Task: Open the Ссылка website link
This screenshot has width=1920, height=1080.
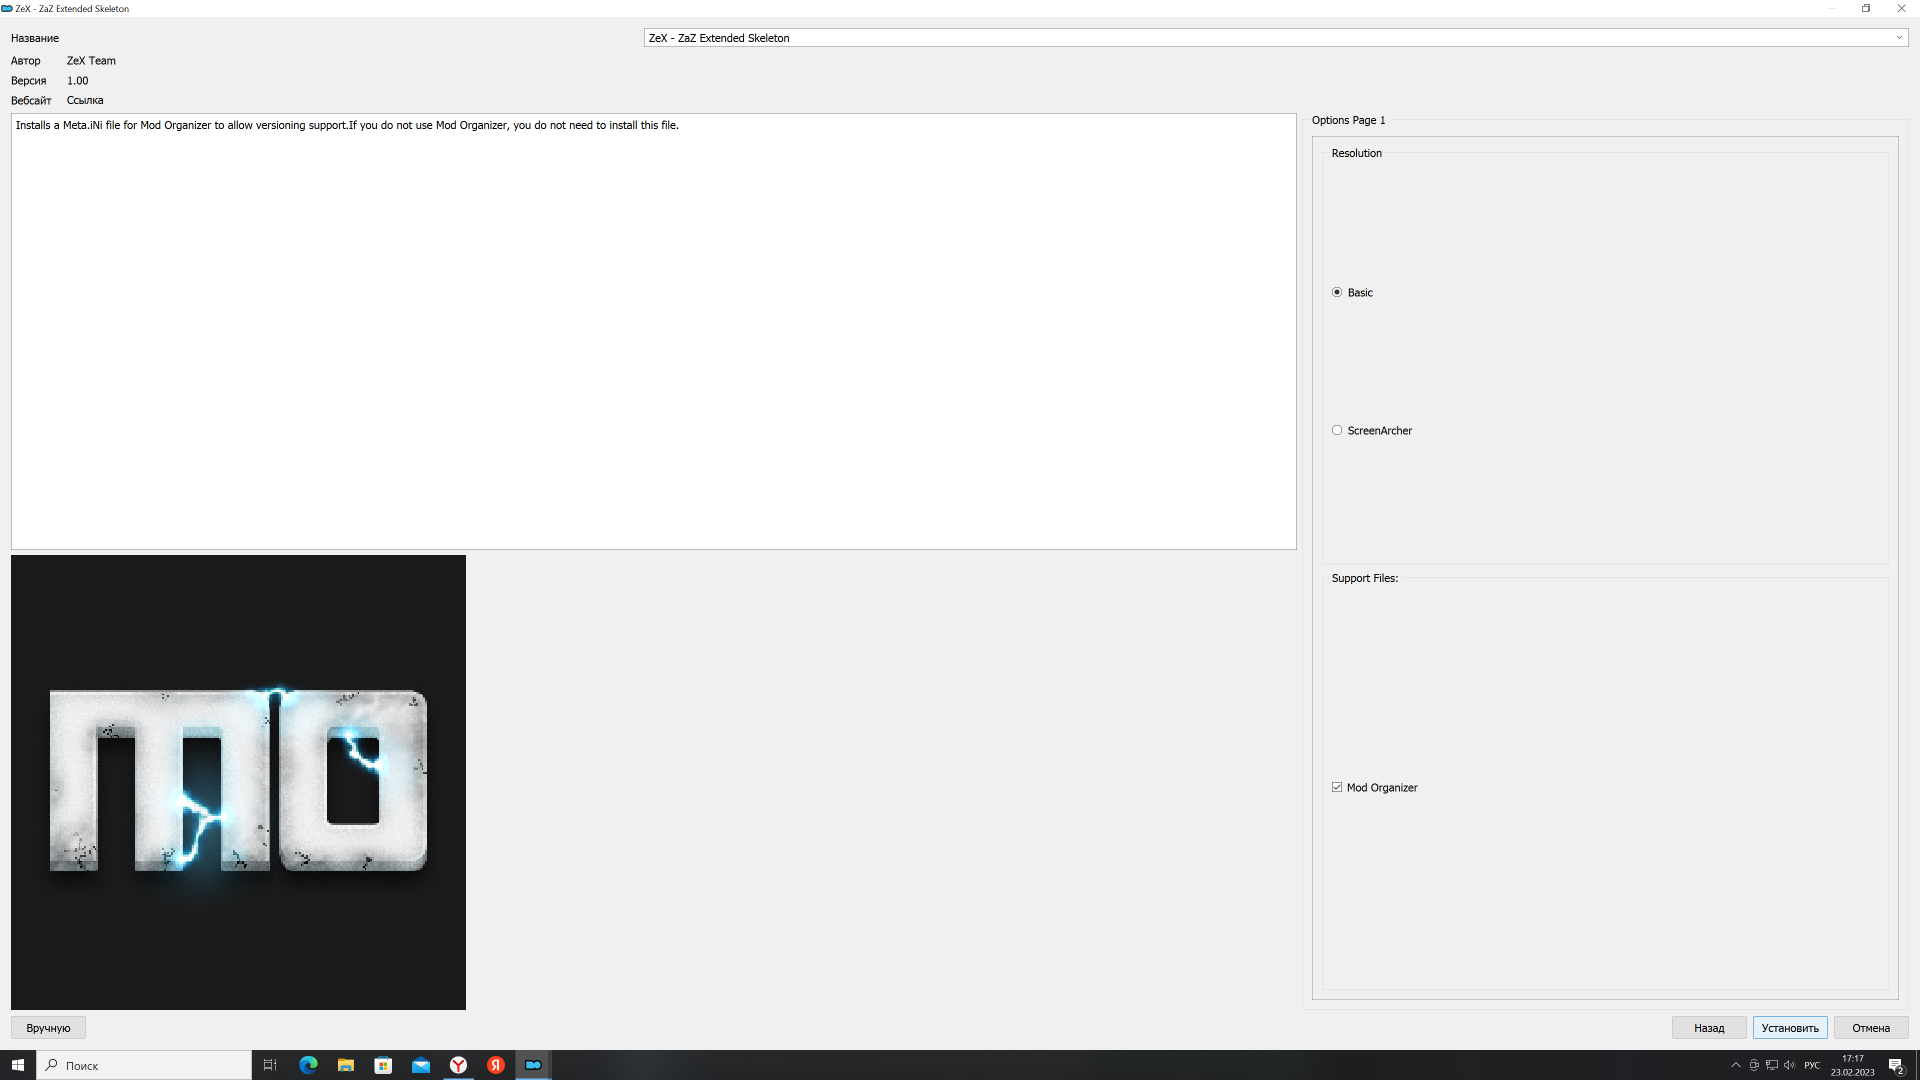Action: click(x=85, y=100)
